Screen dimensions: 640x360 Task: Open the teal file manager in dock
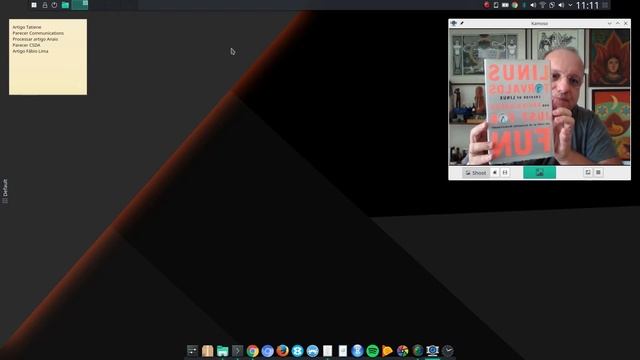tap(222, 351)
